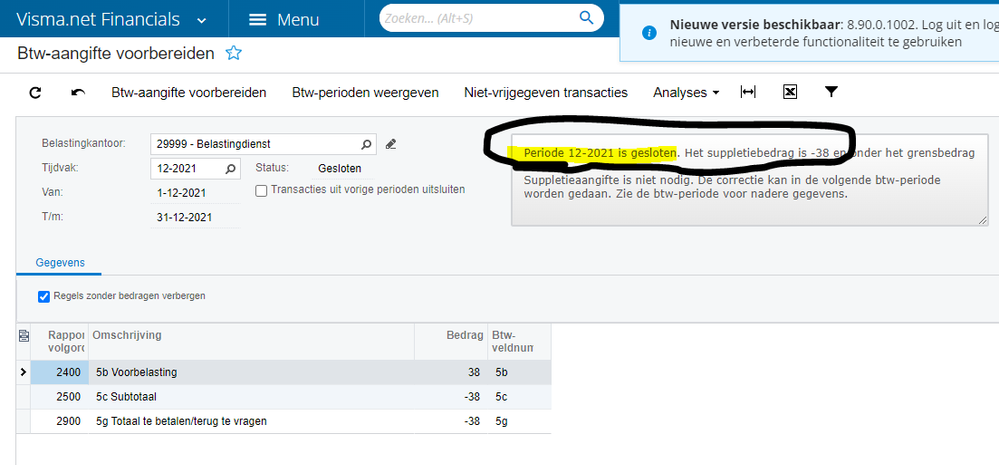Export the grid with the Excel icon
The width and height of the screenshot is (999, 465).
point(789,92)
